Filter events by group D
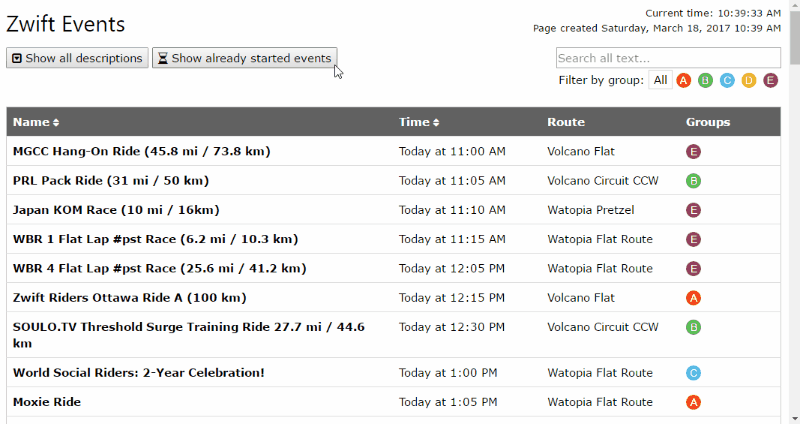The width and height of the screenshot is (800, 424). click(x=748, y=80)
